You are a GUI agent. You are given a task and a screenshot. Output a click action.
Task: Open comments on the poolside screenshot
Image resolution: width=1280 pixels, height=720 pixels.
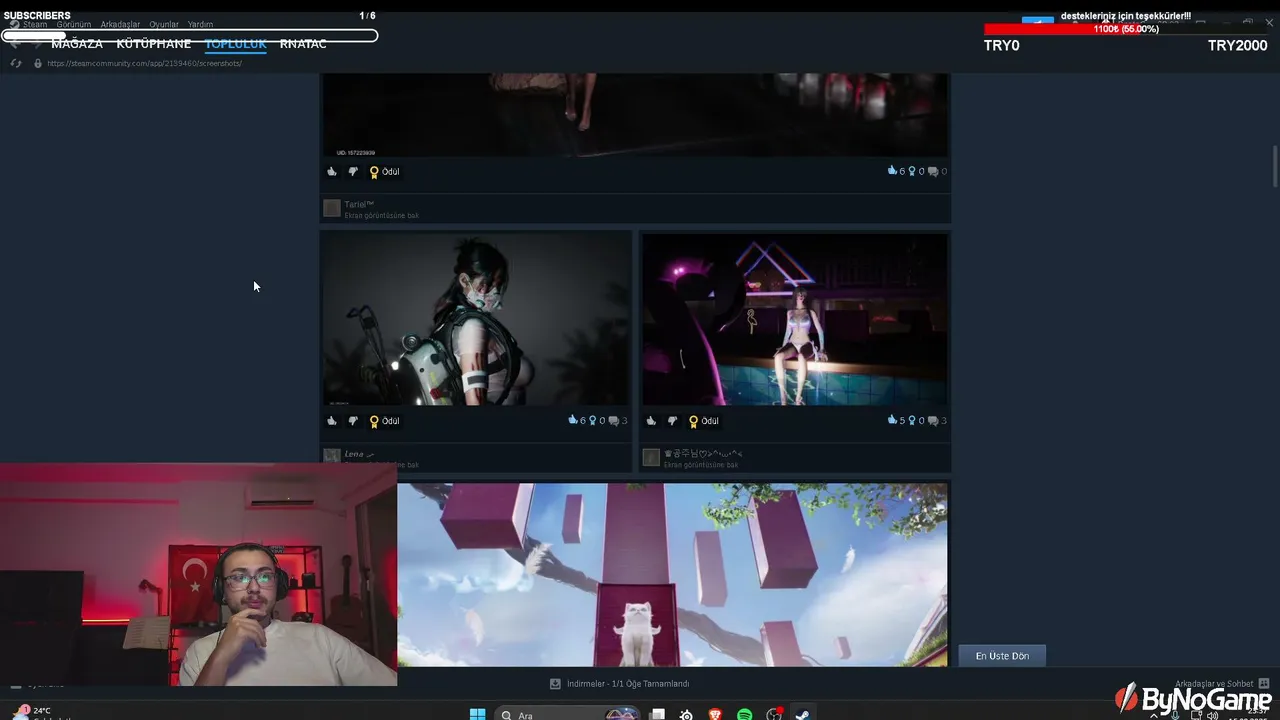click(x=937, y=421)
